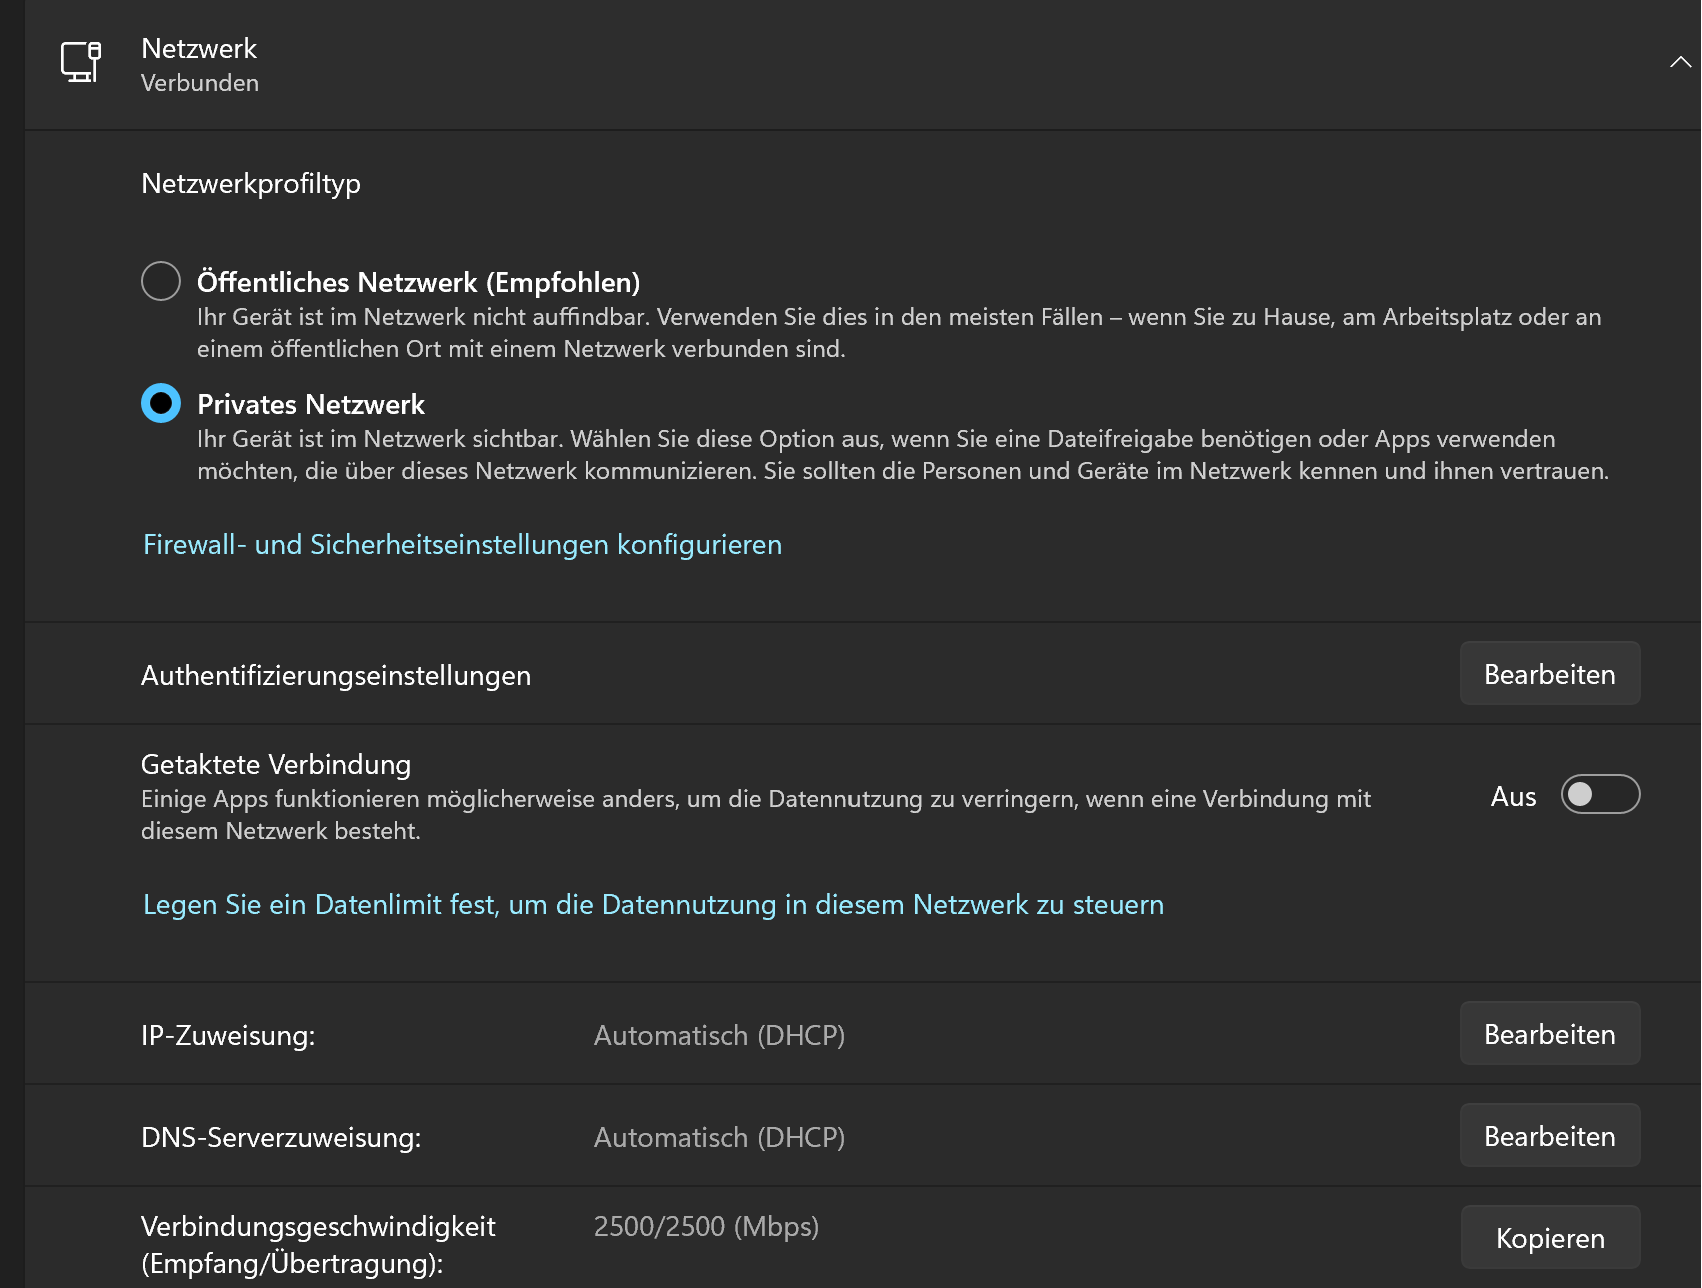Image resolution: width=1702 pixels, height=1288 pixels.
Task: Select the Privates Netzwerk radio button
Action: [161, 403]
